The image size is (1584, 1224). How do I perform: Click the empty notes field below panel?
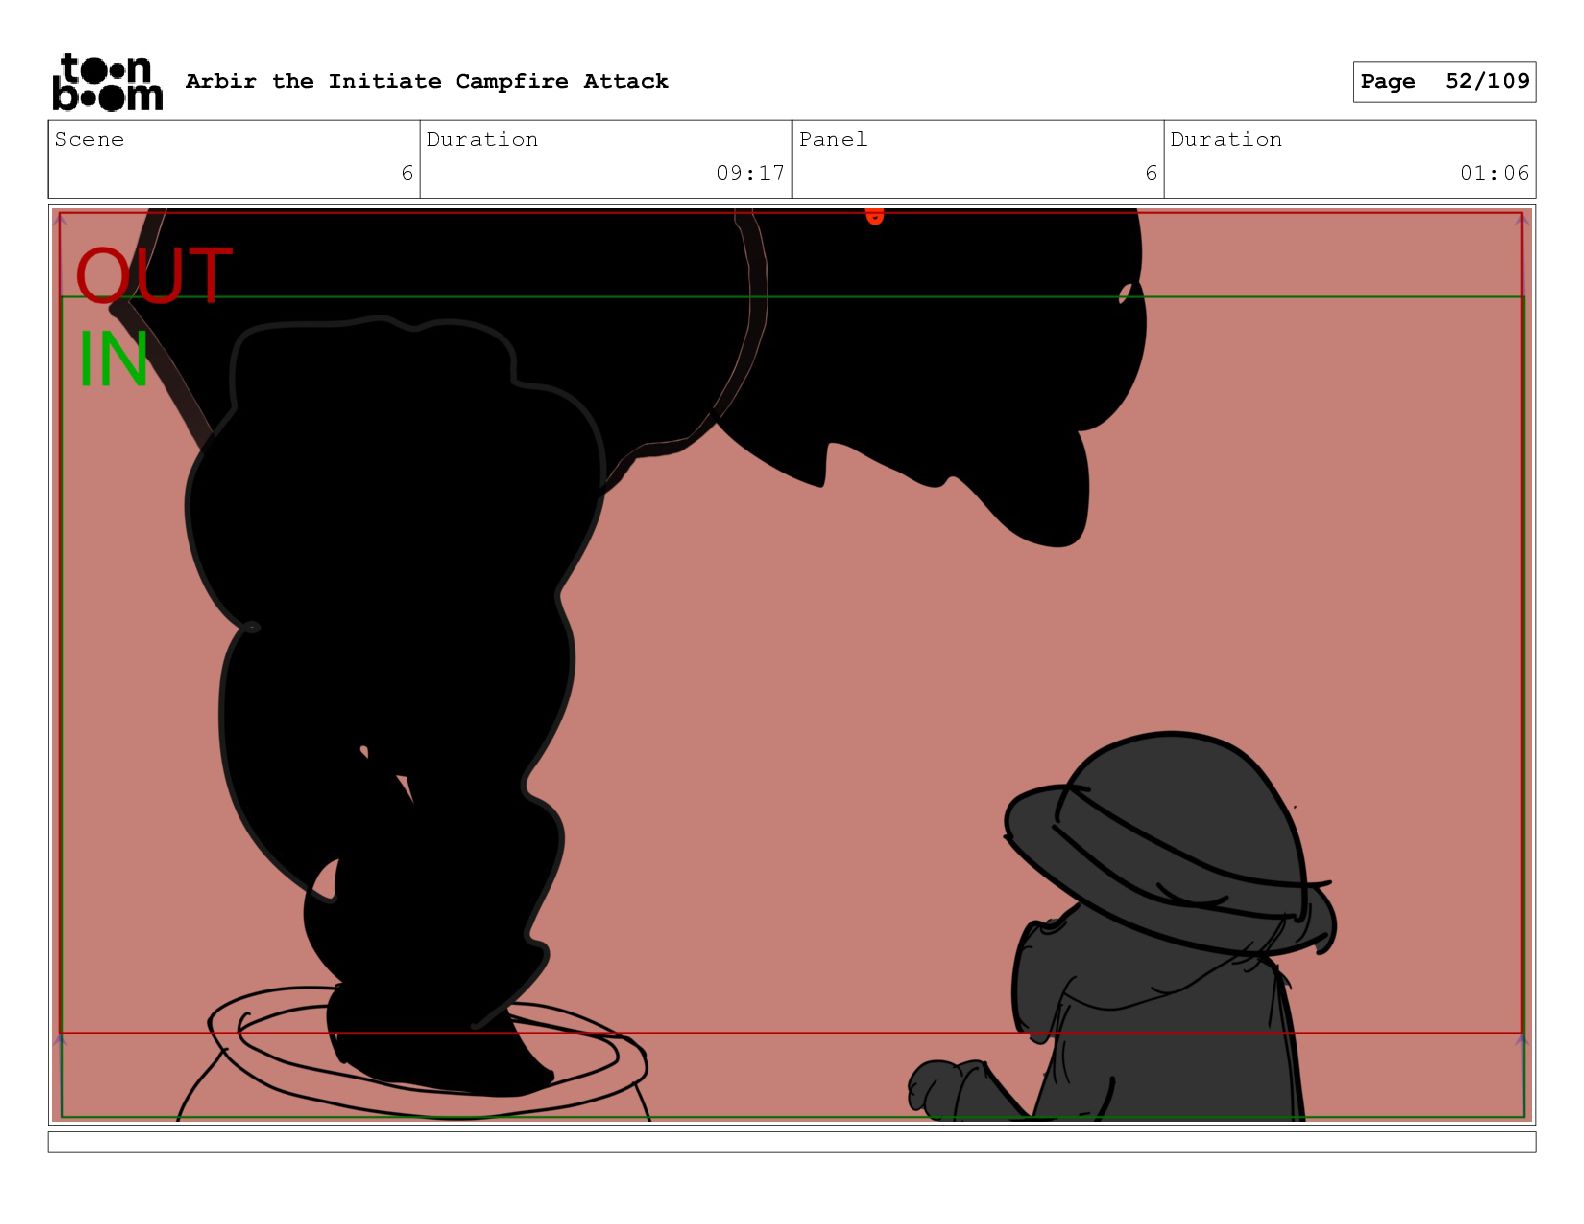[x=792, y=1141]
